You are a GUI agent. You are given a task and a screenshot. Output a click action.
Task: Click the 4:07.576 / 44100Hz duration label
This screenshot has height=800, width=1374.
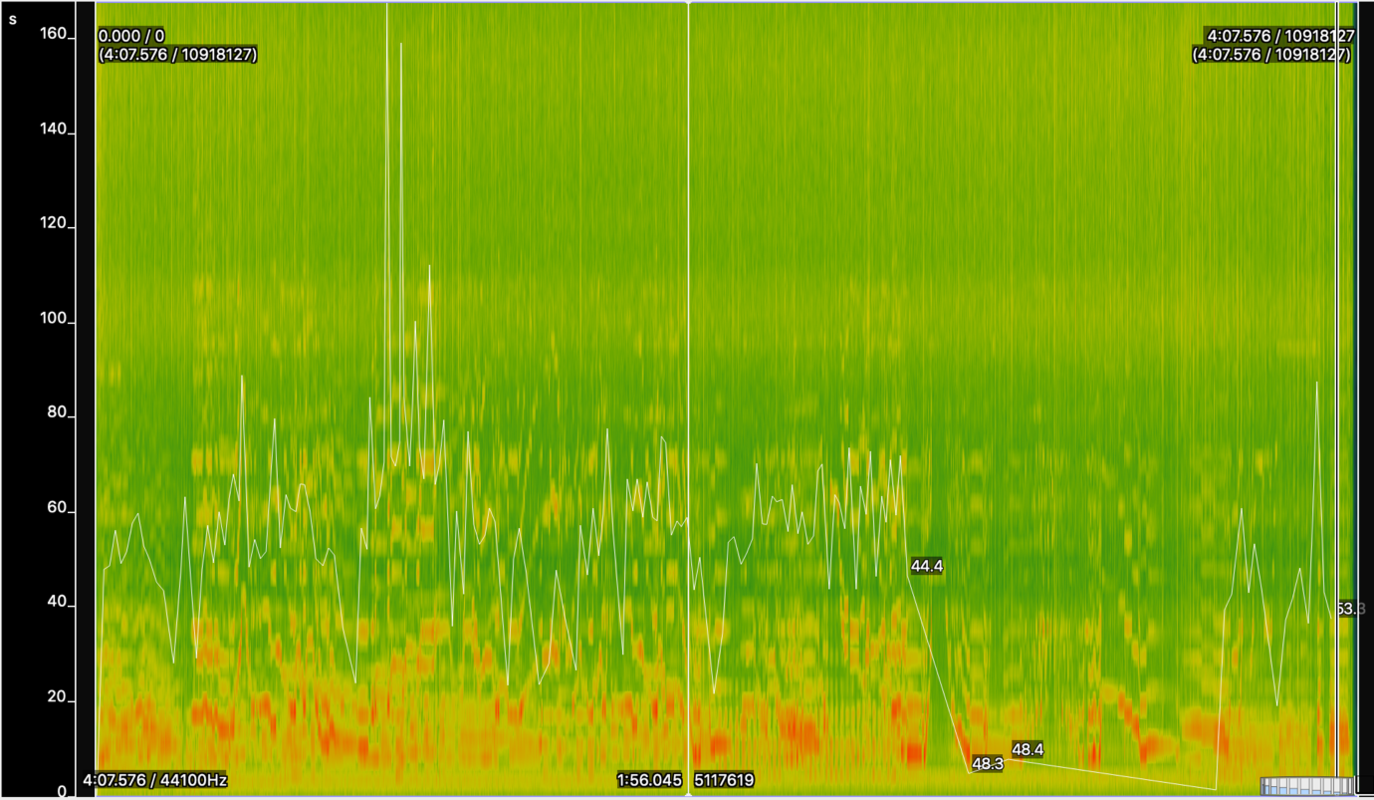pyautogui.click(x=154, y=780)
